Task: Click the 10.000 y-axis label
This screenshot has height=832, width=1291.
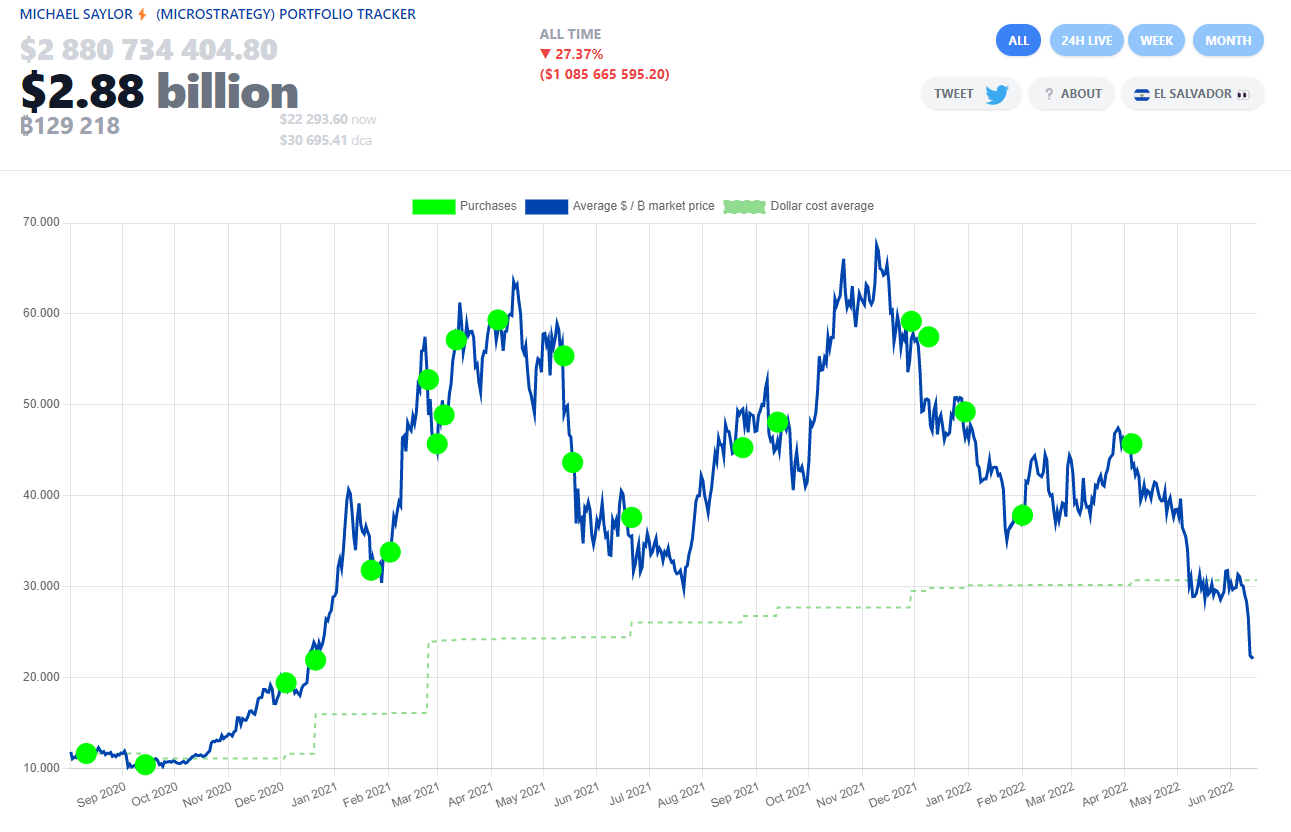Action: (x=41, y=768)
